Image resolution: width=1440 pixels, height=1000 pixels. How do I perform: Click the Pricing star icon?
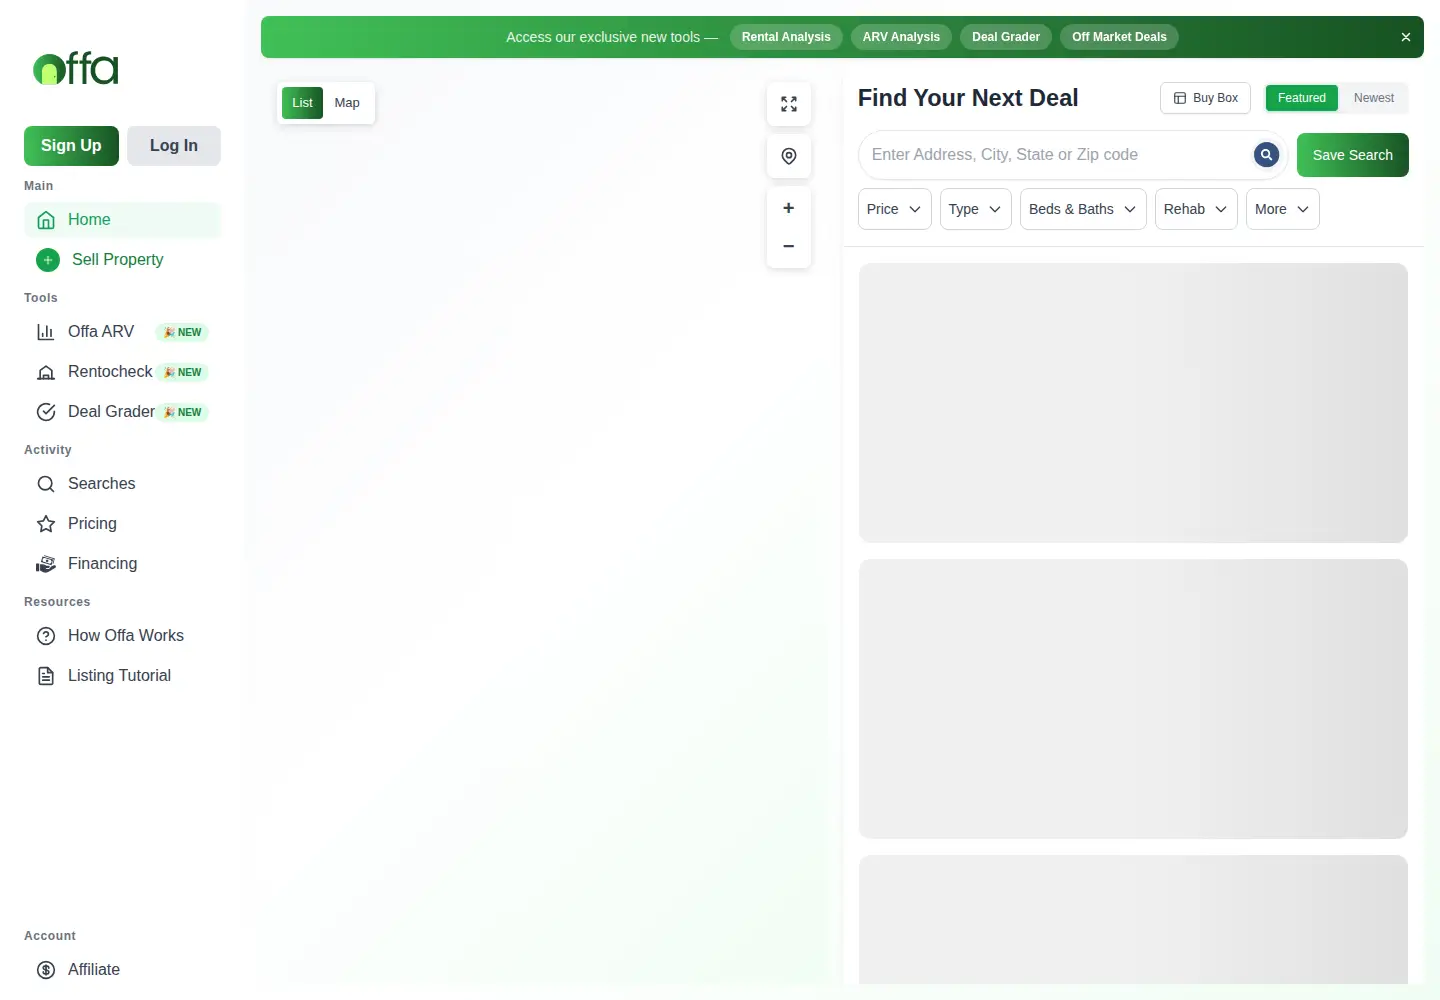click(x=46, y=524)
